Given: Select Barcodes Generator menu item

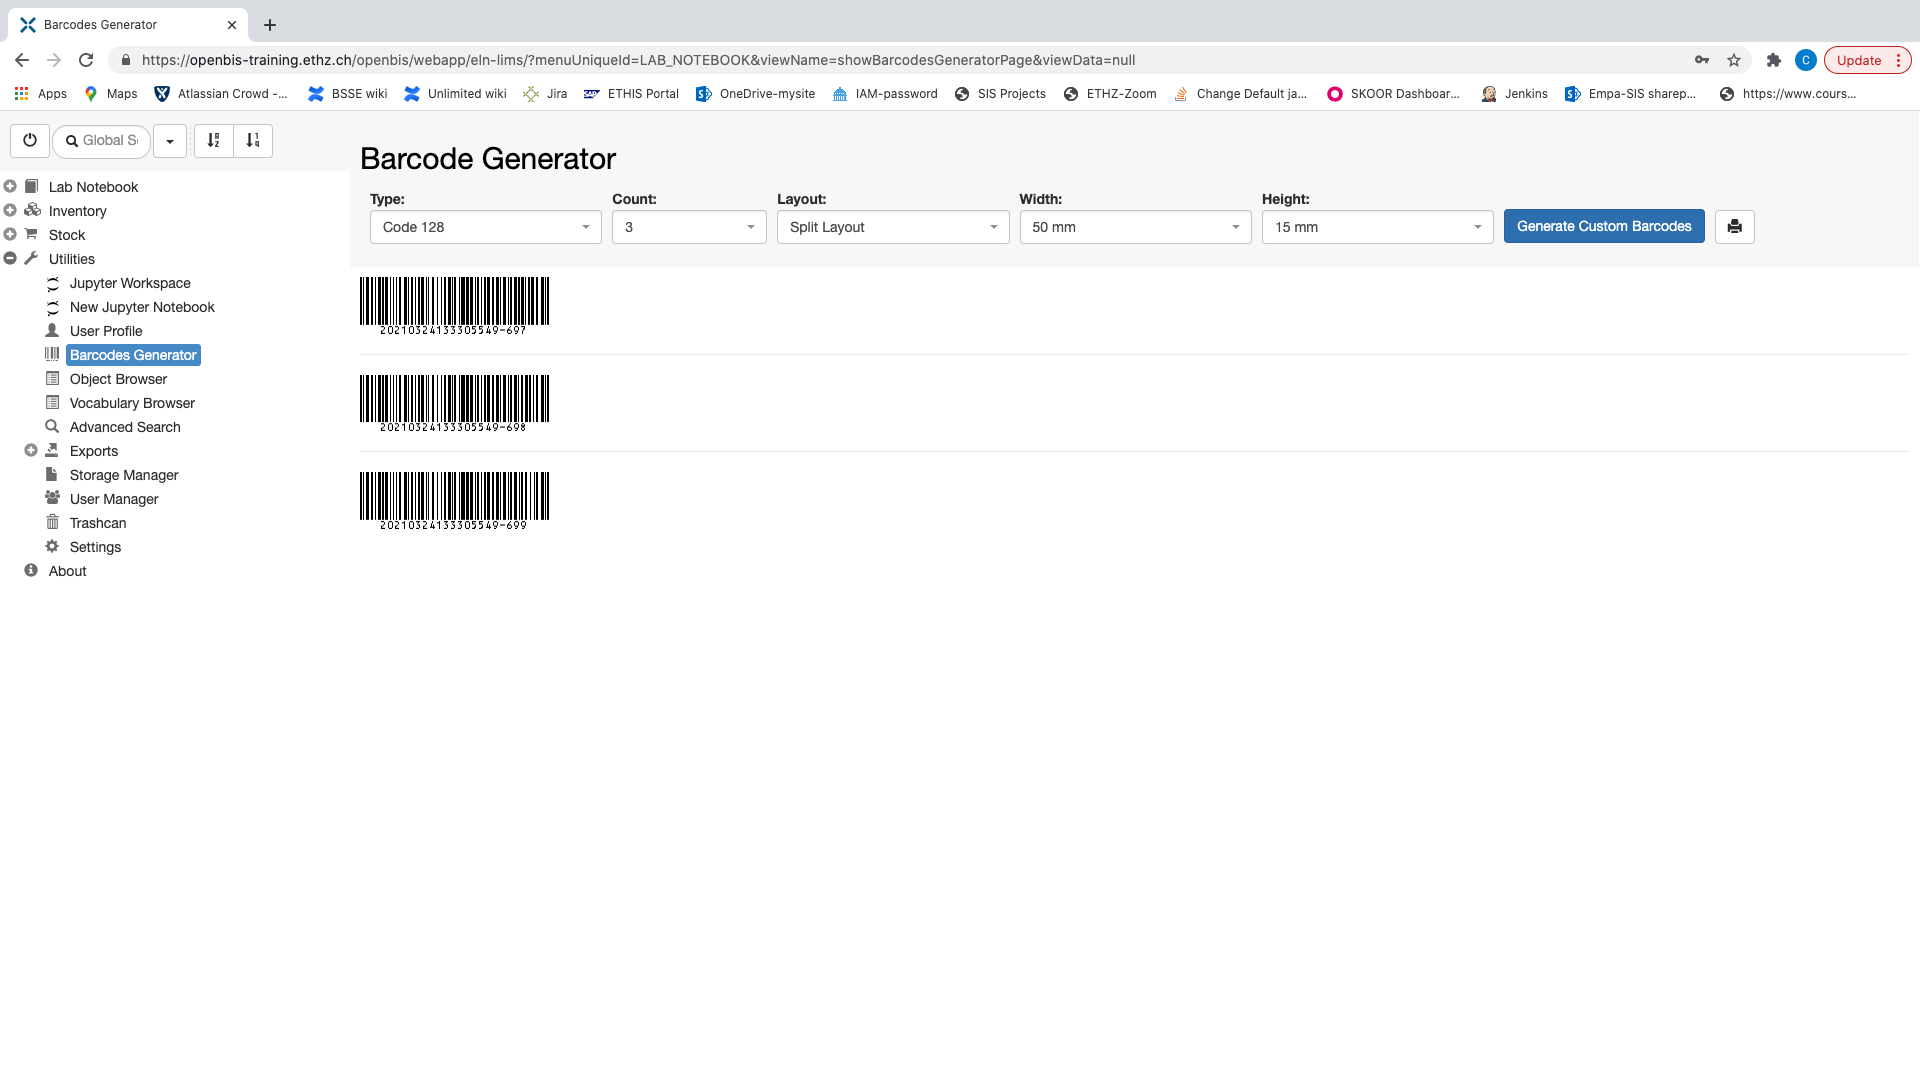Looking at the screenshot, I should tap(133, 355).
